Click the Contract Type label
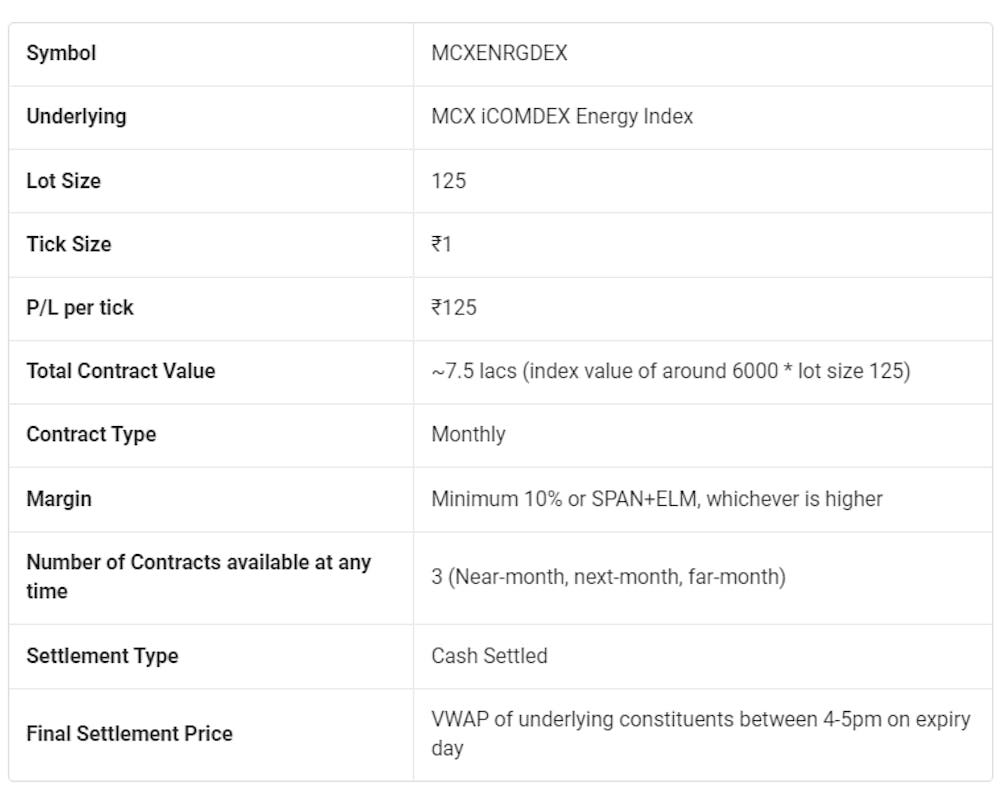The width and height of the screenshot is (1000, 807). click(91, 434)
